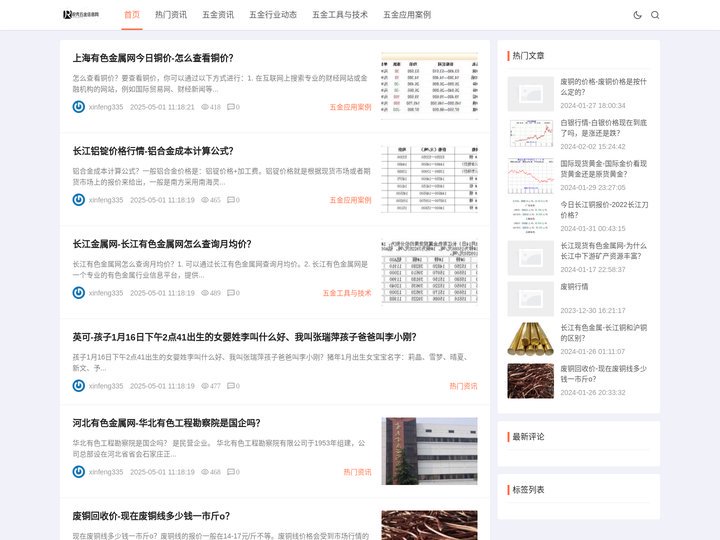Open 五金资讯 nav tab
The image size is (720, 540).
pyautogui.click(x=218, y=15)
